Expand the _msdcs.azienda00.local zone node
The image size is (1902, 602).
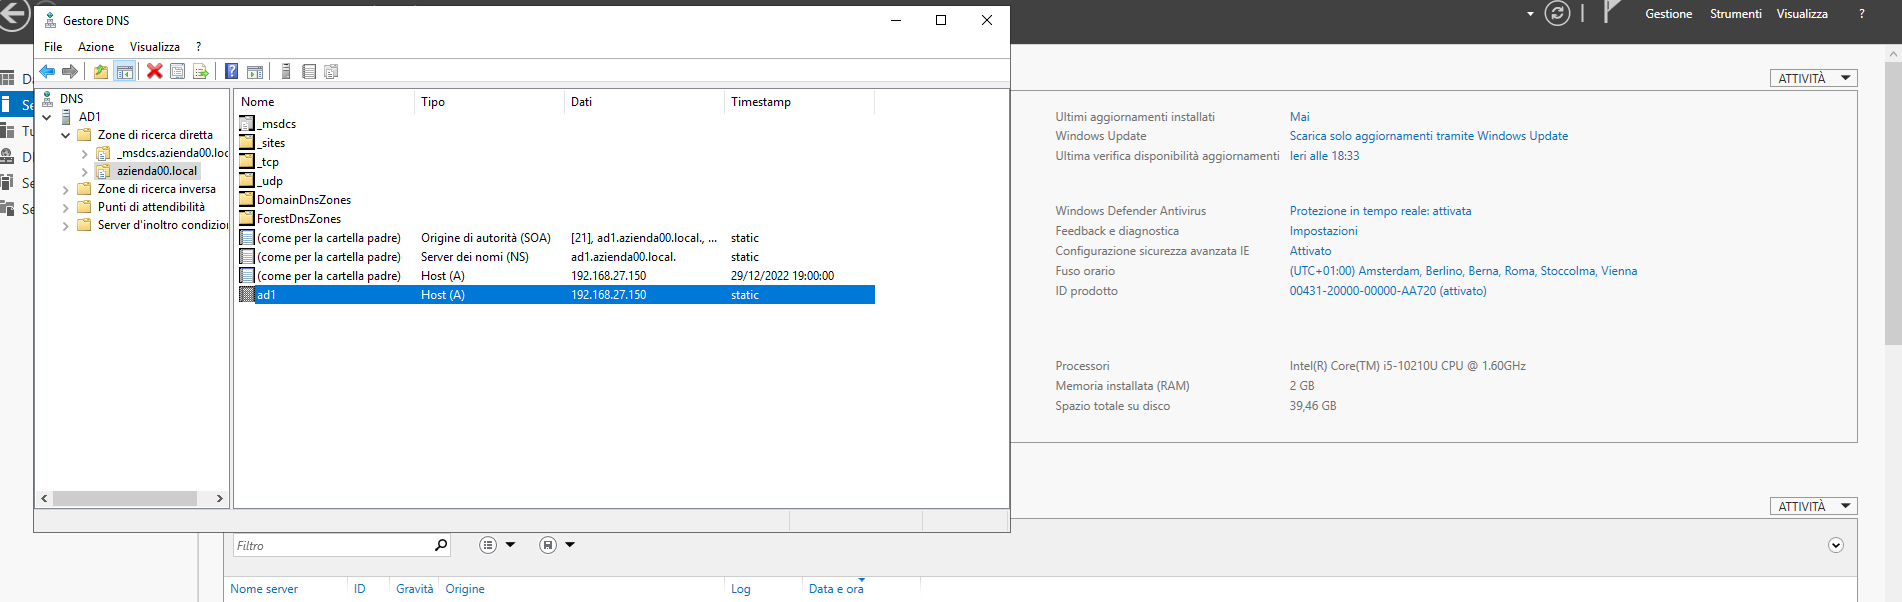[x=85, y=154]
